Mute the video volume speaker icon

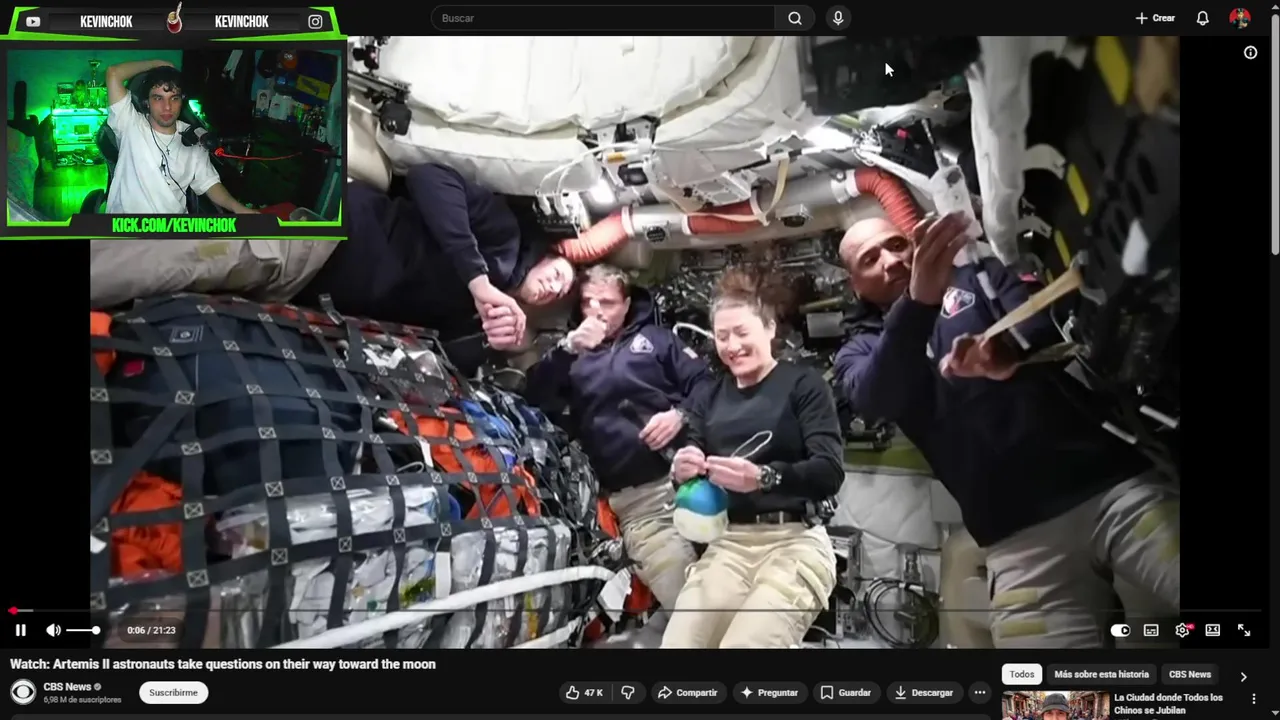click(53, 630)
